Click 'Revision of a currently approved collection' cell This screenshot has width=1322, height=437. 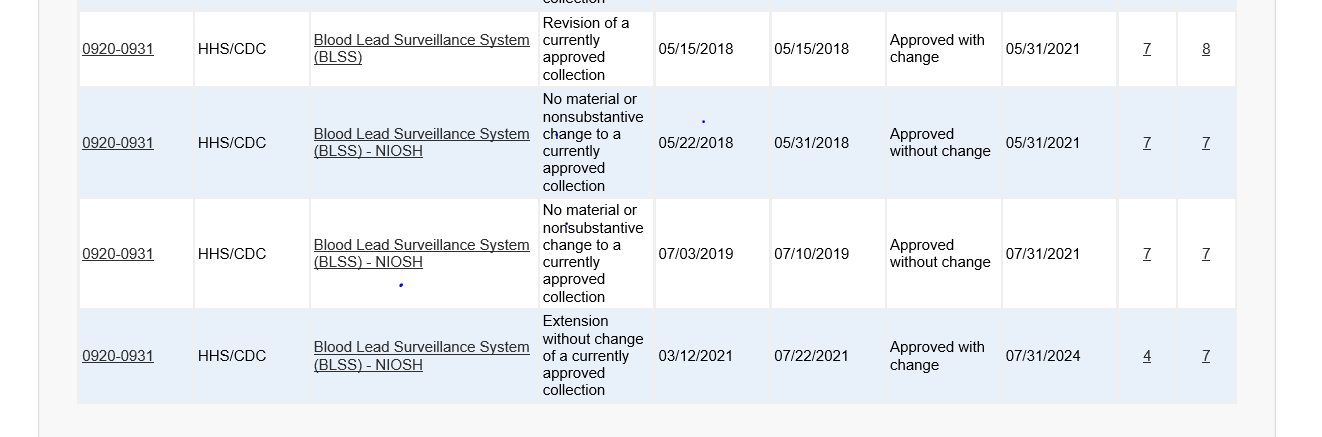click(586, 49)
